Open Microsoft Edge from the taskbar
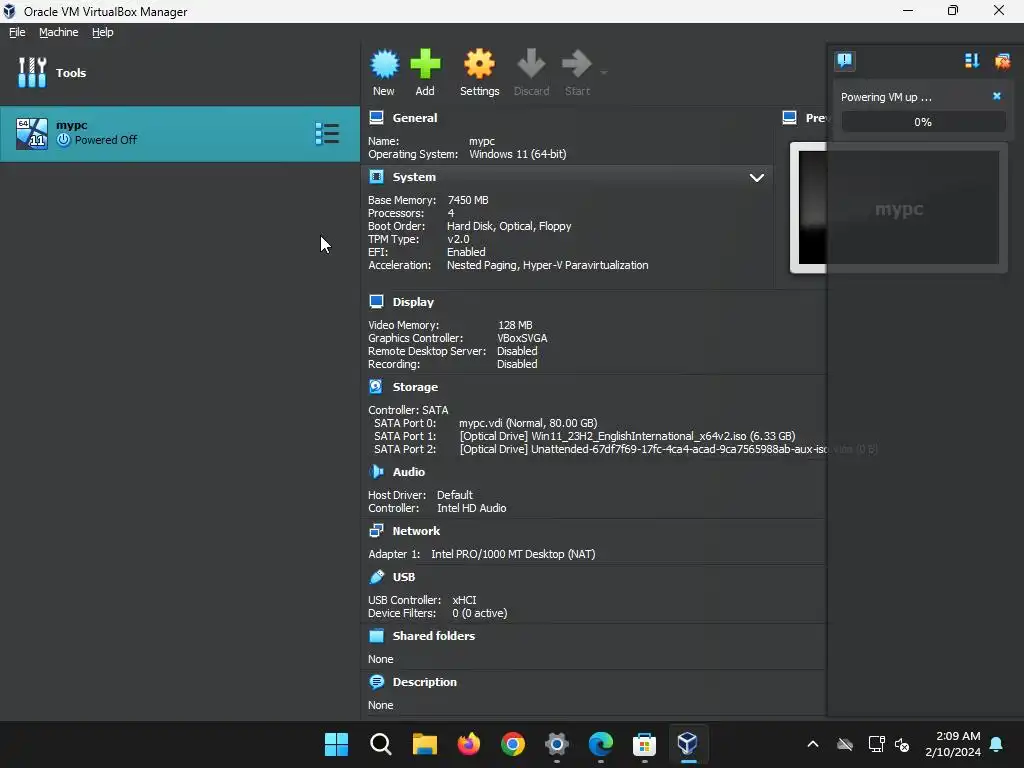1024x768 pixels. tap(601, 744)
